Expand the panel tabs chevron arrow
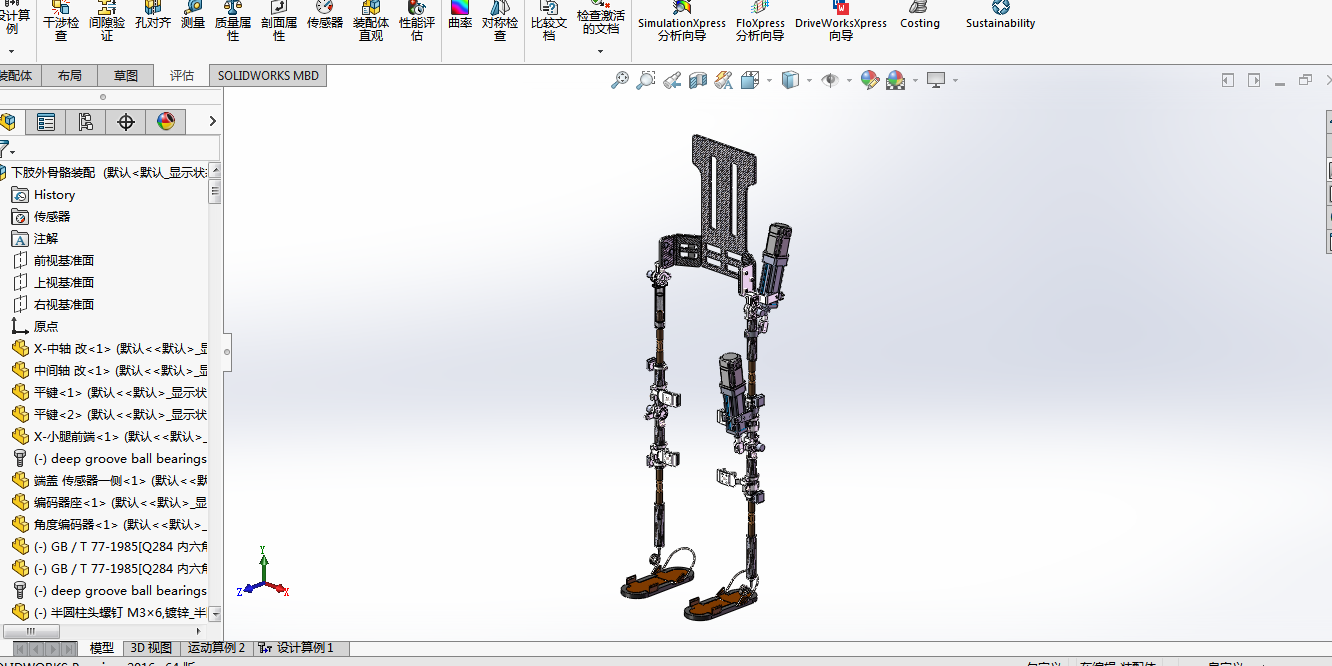The width and height of the screenshot is (1332, 666). click(212, 122)
